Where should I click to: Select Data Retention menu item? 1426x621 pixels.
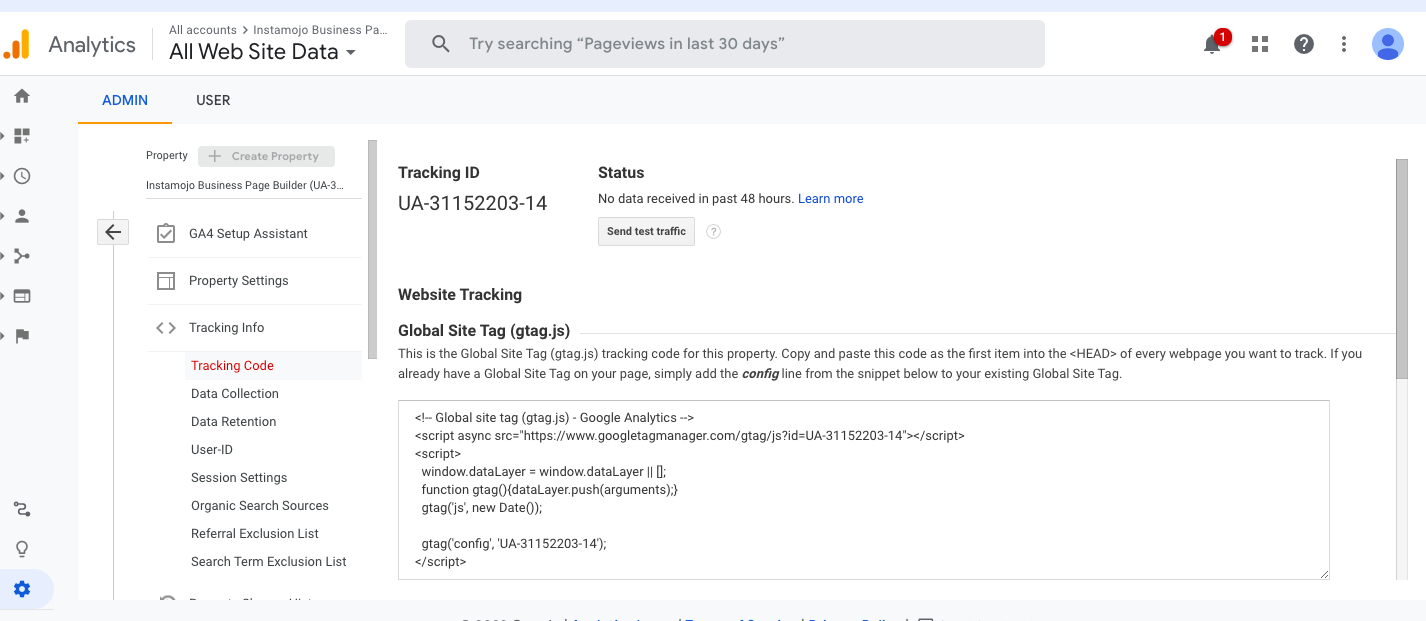point(234,422)
